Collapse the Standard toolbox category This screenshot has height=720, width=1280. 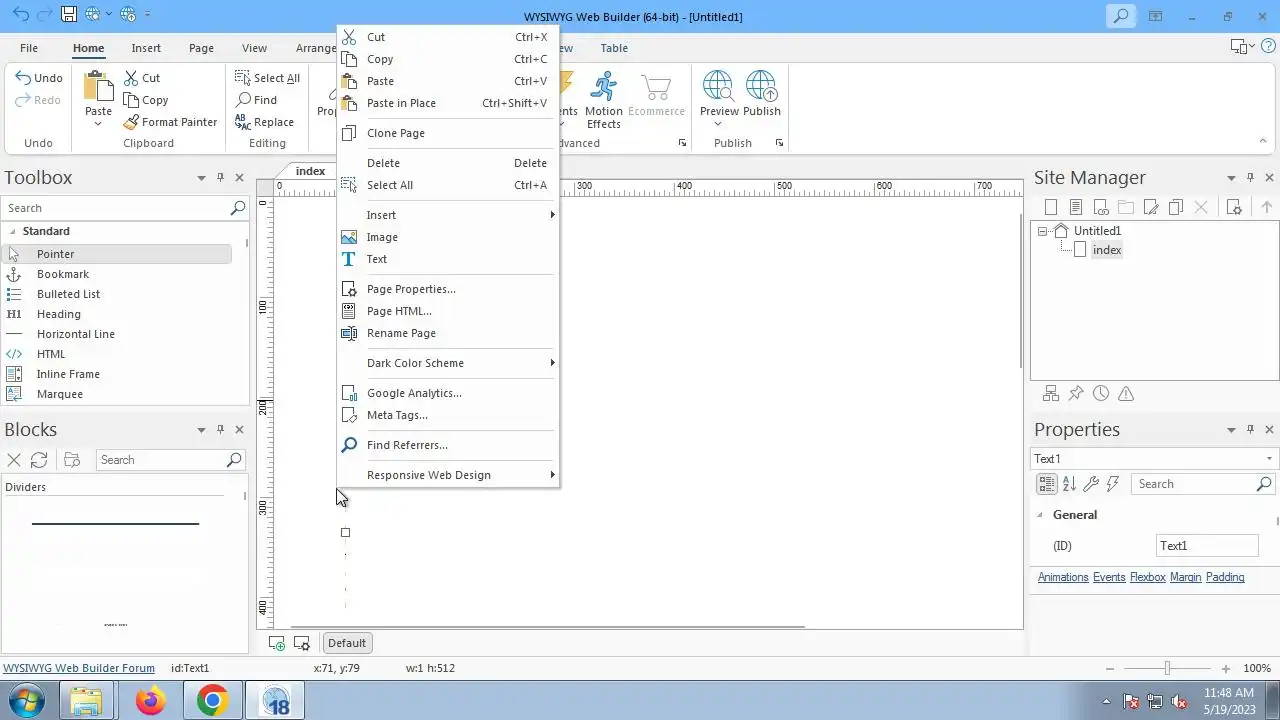13,231
